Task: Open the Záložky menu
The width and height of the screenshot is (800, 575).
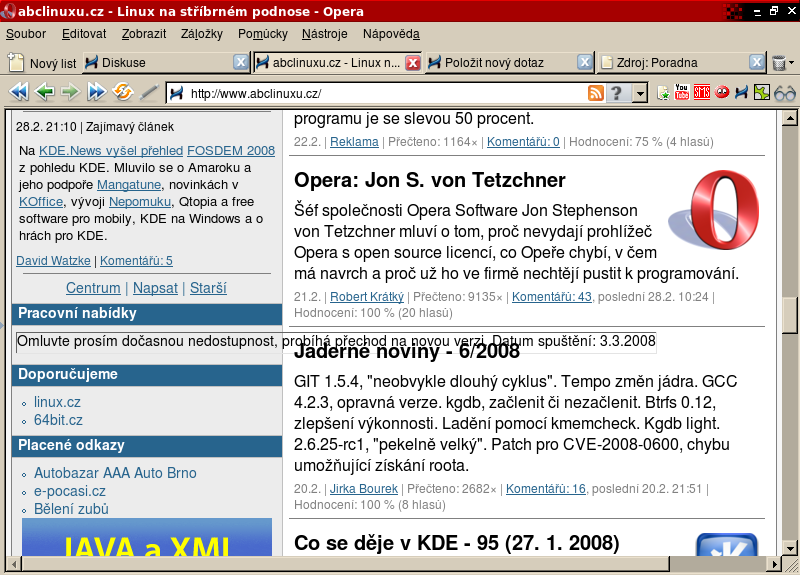Action: [x=202, y=34]
